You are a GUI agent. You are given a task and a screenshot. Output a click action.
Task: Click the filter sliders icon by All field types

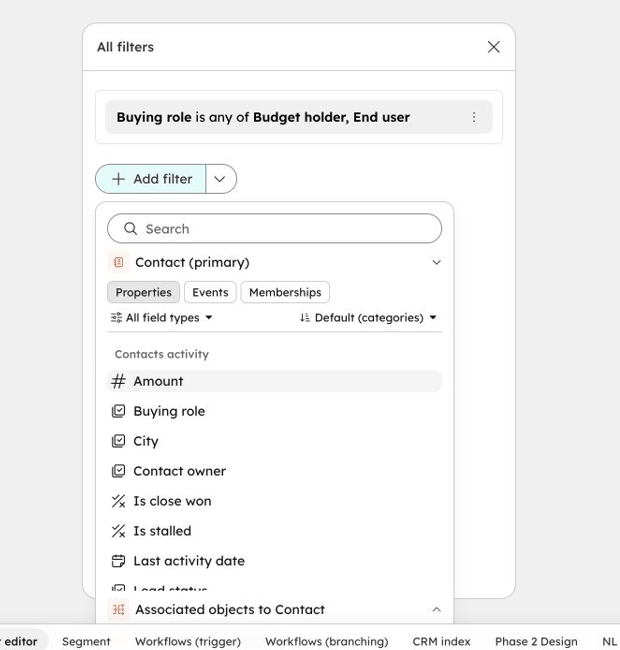tap(116, 318)
